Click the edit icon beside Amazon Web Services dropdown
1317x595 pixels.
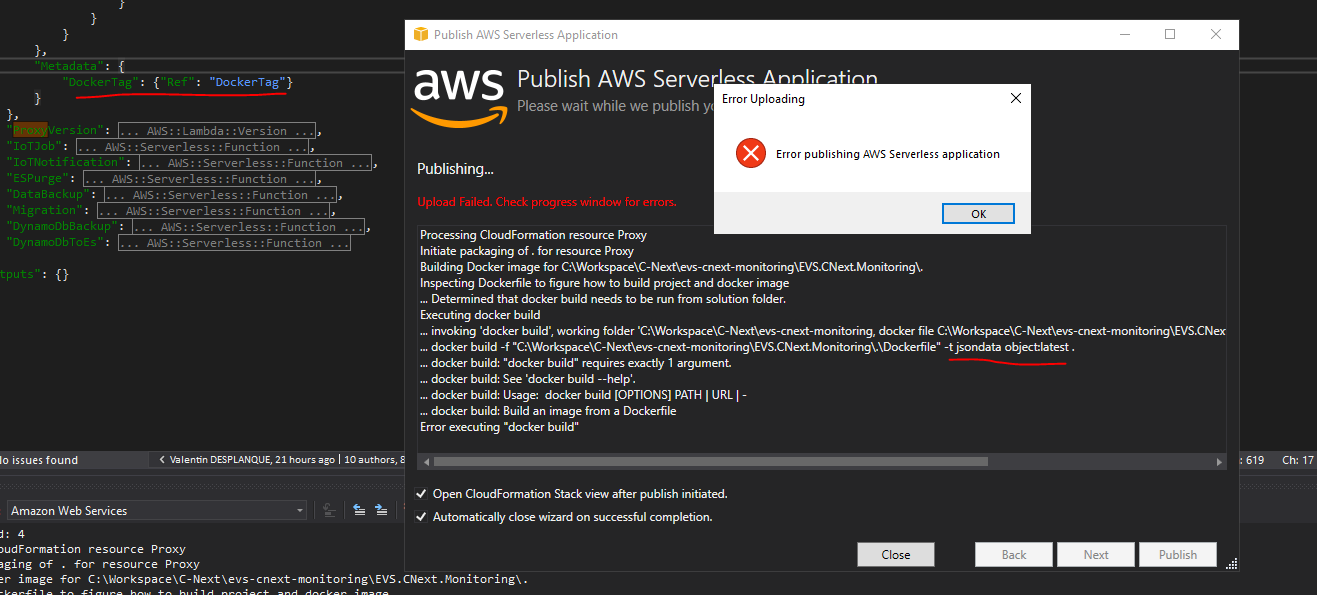pyautogui.click(x=329, y=510)
